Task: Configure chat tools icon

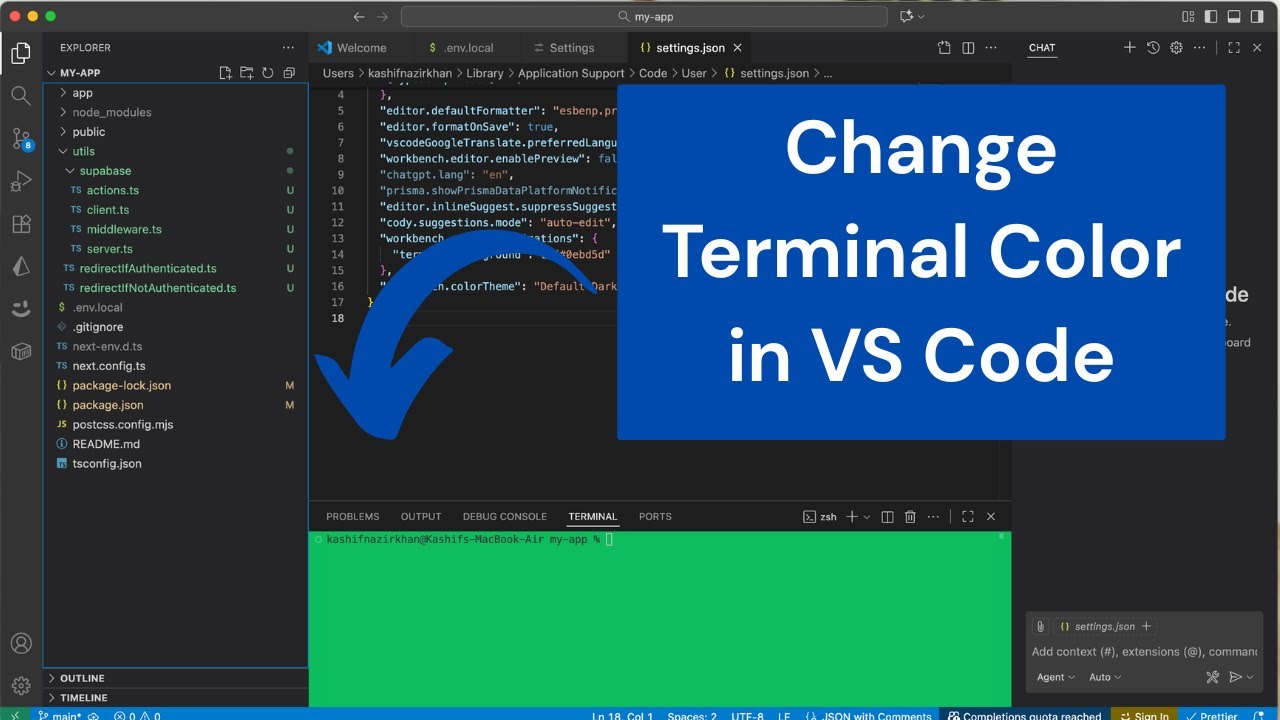Action: point(1212,677)
